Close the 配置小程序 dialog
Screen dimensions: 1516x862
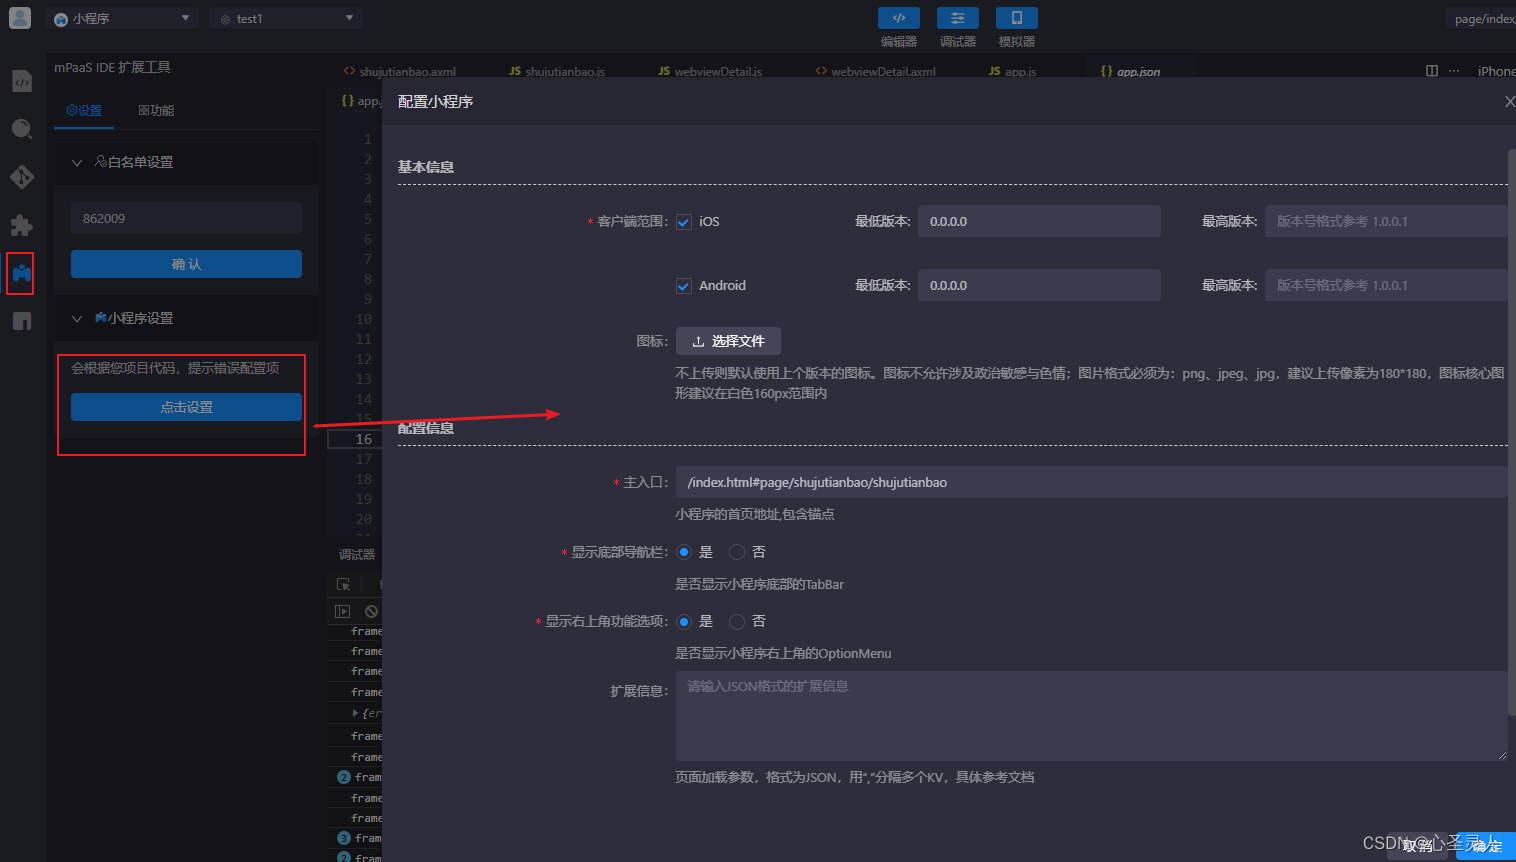(1510, 101)
